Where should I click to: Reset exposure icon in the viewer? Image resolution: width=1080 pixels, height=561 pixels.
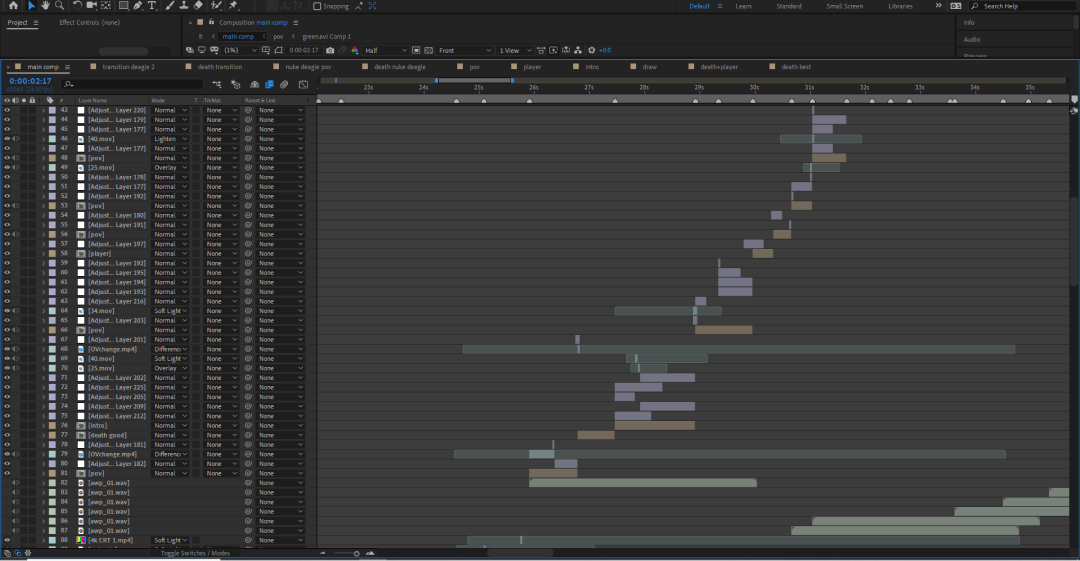[x=592, y=50]
